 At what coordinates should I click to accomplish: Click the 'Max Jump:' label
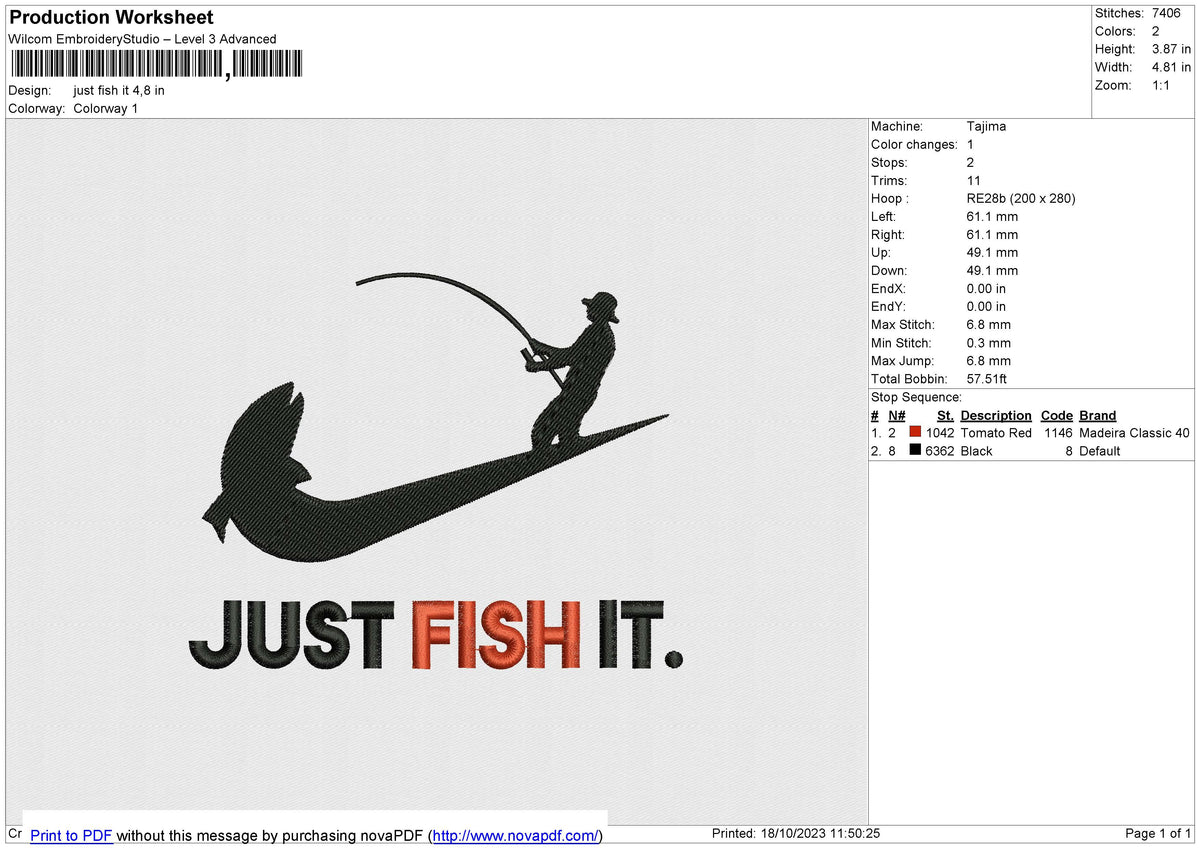pos(901,361)
